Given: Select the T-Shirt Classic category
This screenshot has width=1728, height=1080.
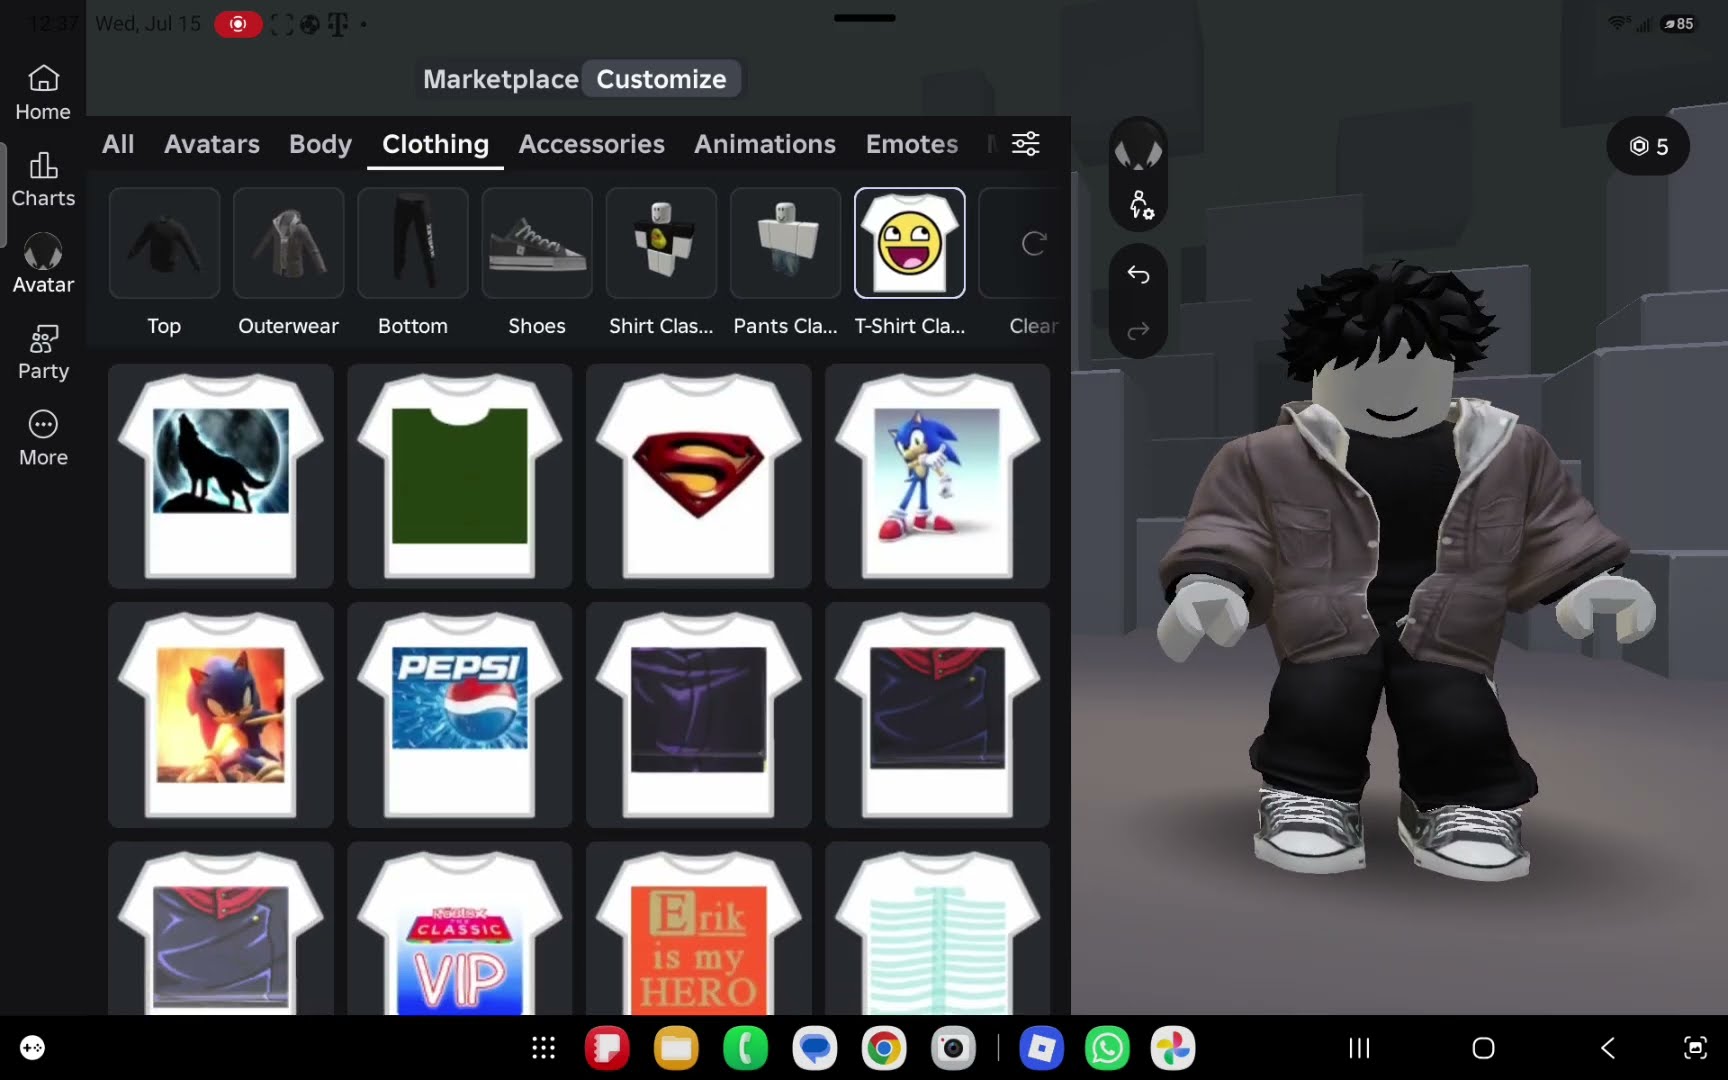Looking at the screenshot, I should pyautogui.click(x=909, y=264).
